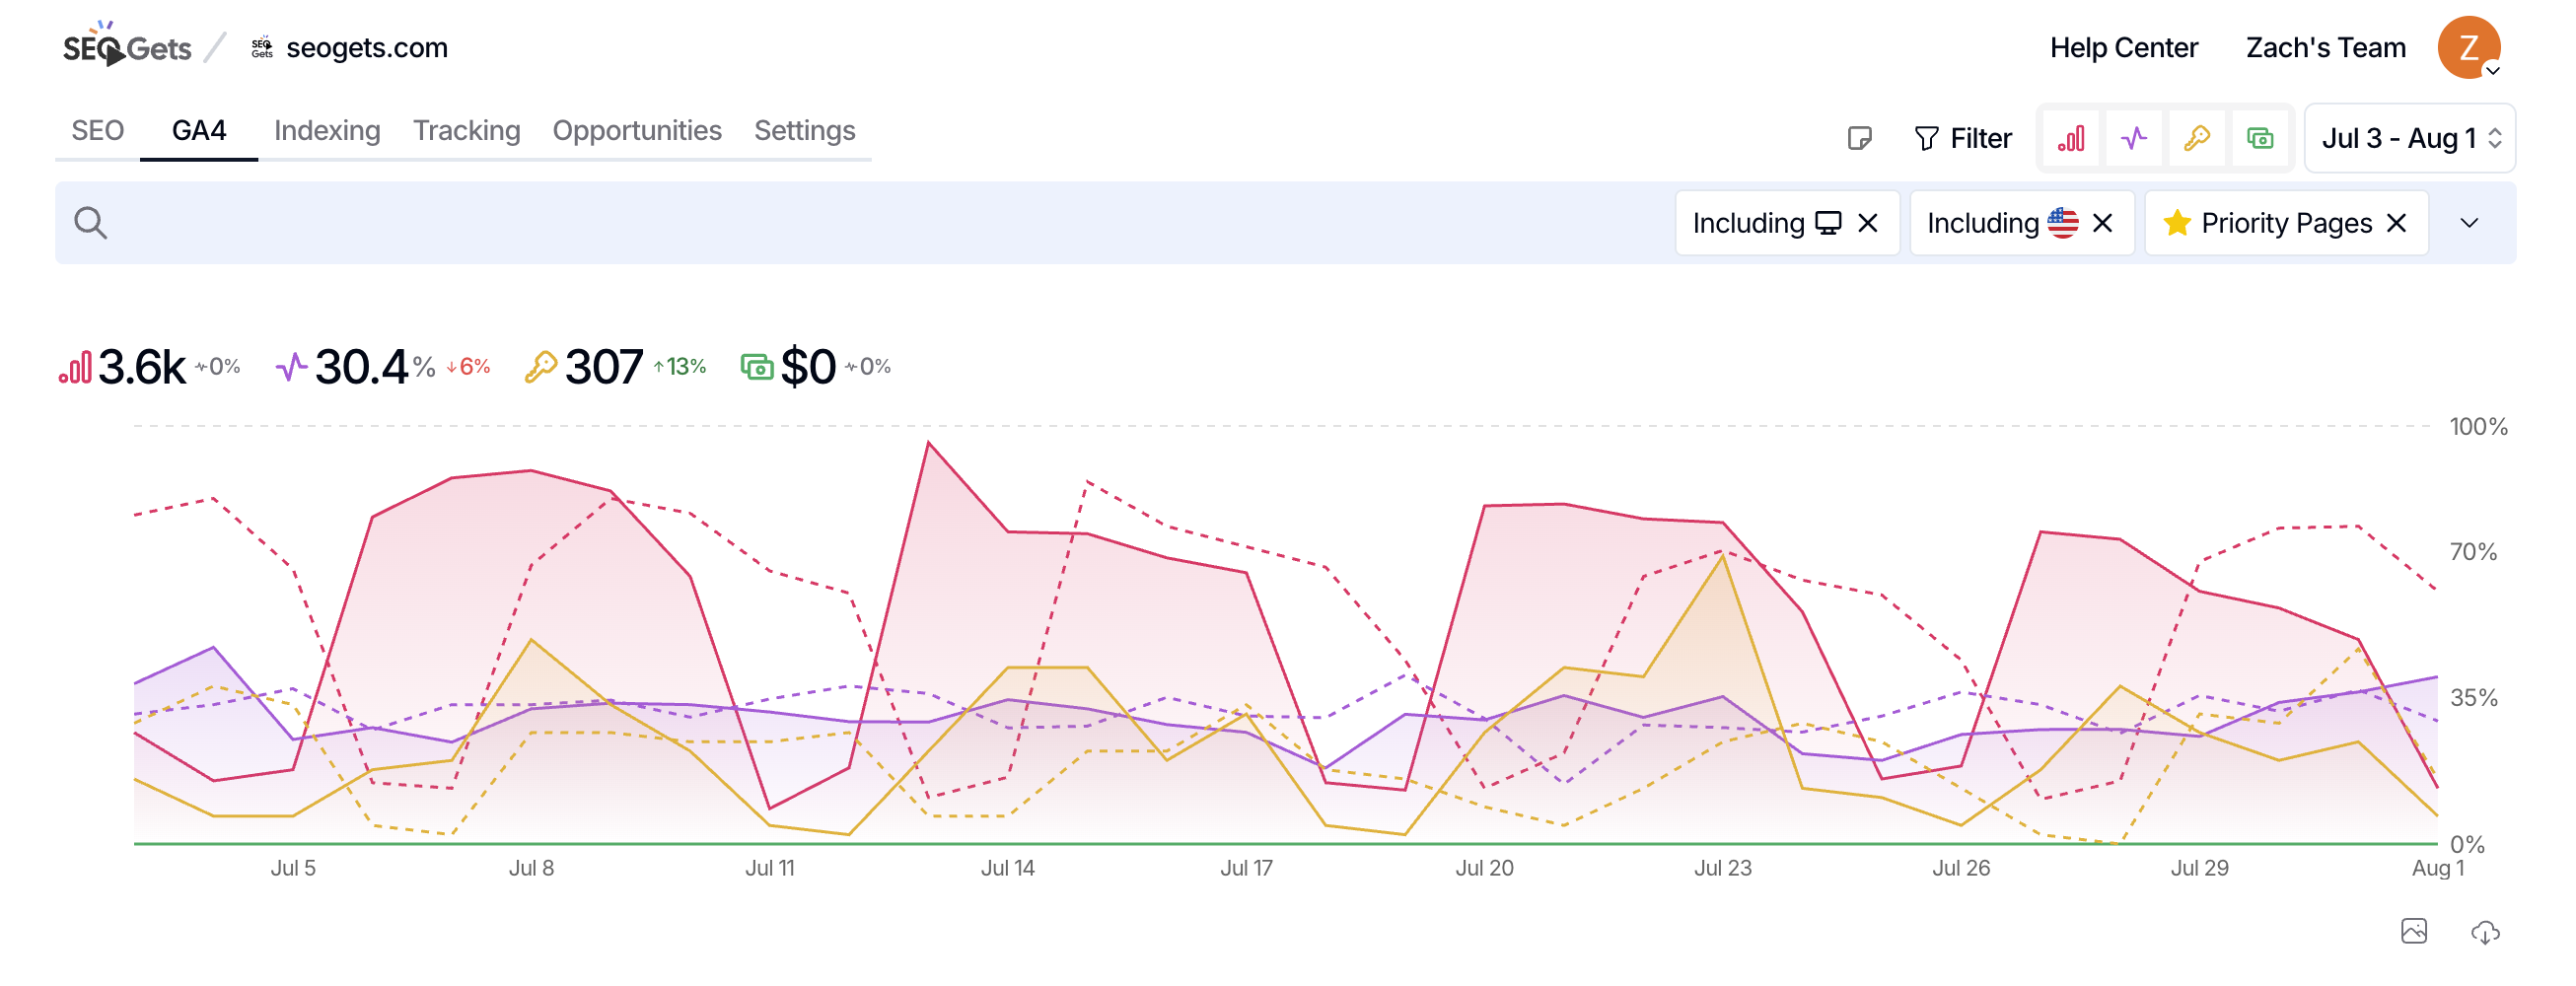Switch to the Opportunities tab
The width and height of the screenshot is (2576, 986).
click(637, 131)
